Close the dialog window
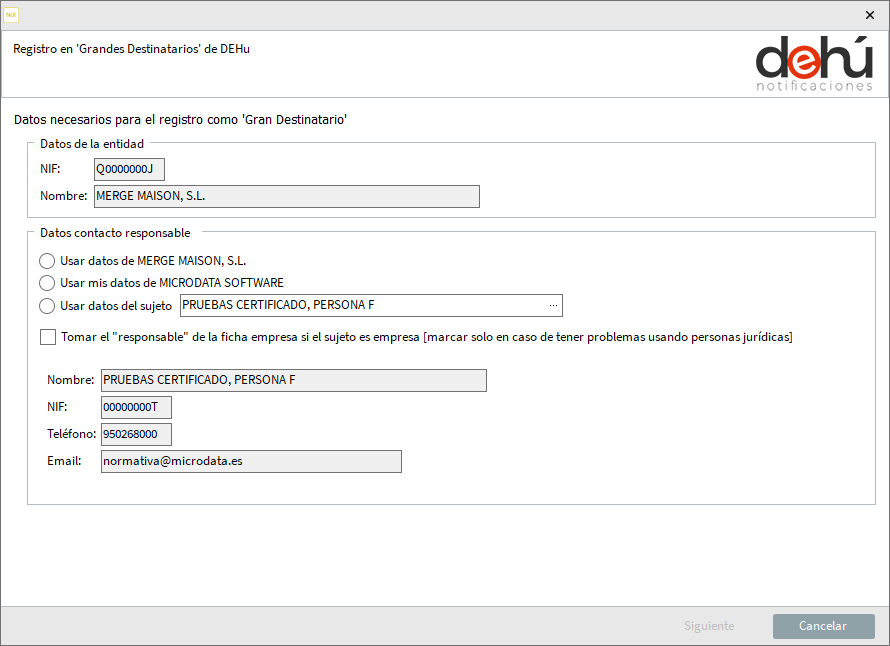890x646 pixels. point(870,15)
